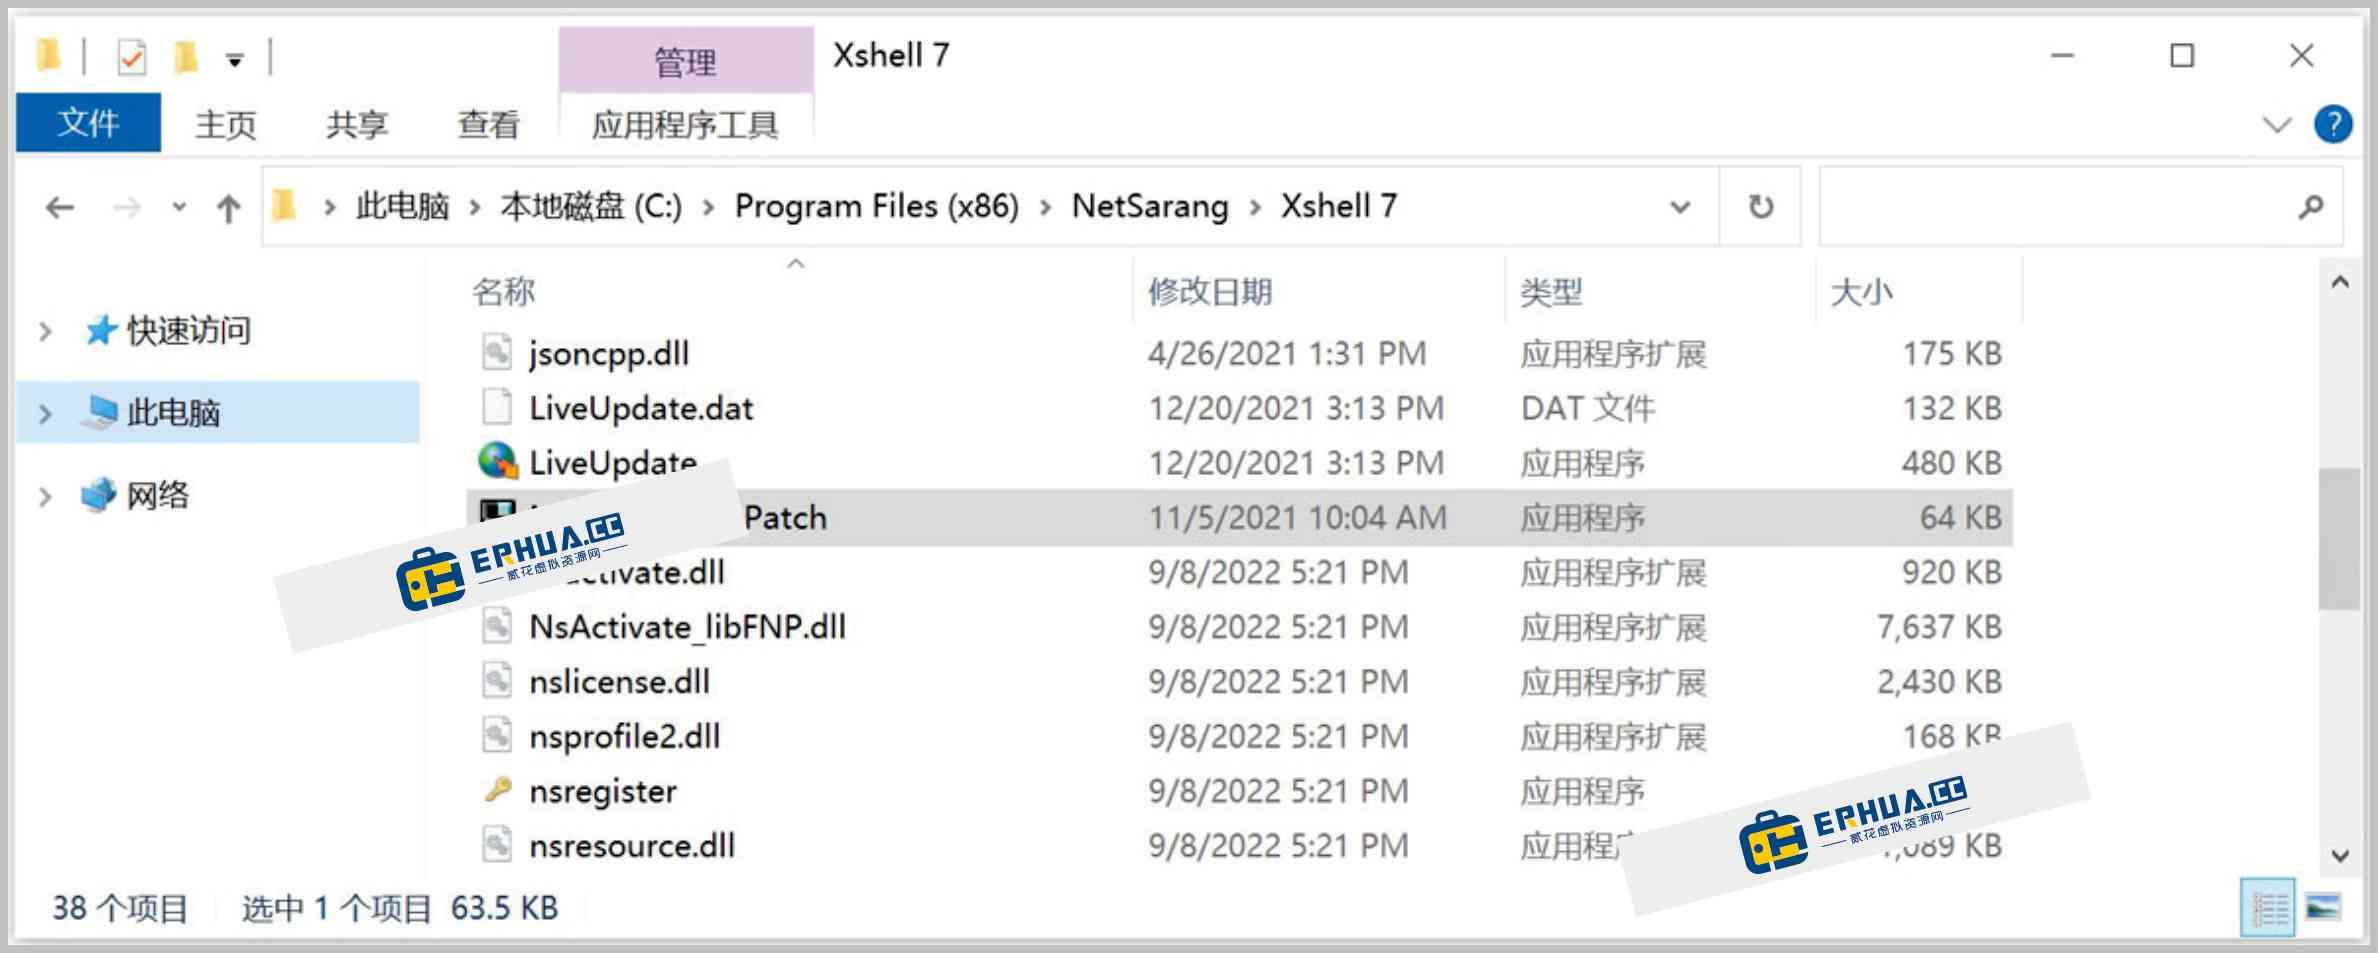Click the back navigation arrow
The width and height of the screenshot is (2378, 953).
point(61,208)
